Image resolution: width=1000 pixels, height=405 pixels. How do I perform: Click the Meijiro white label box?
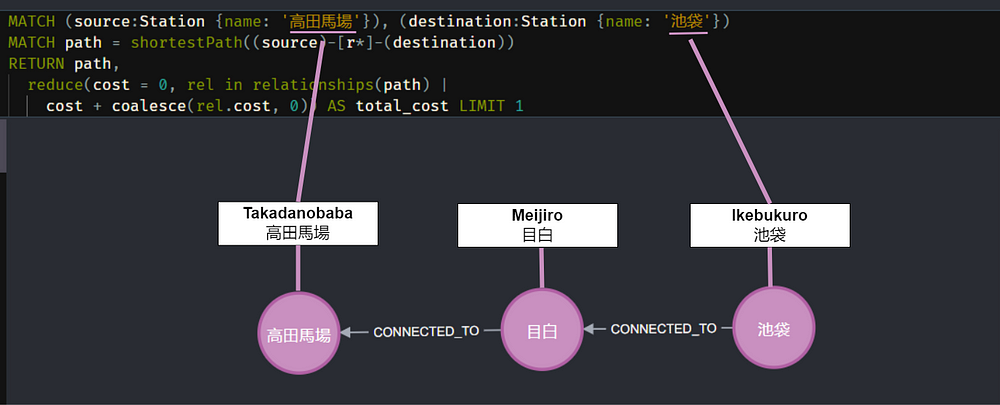[538, 225]
